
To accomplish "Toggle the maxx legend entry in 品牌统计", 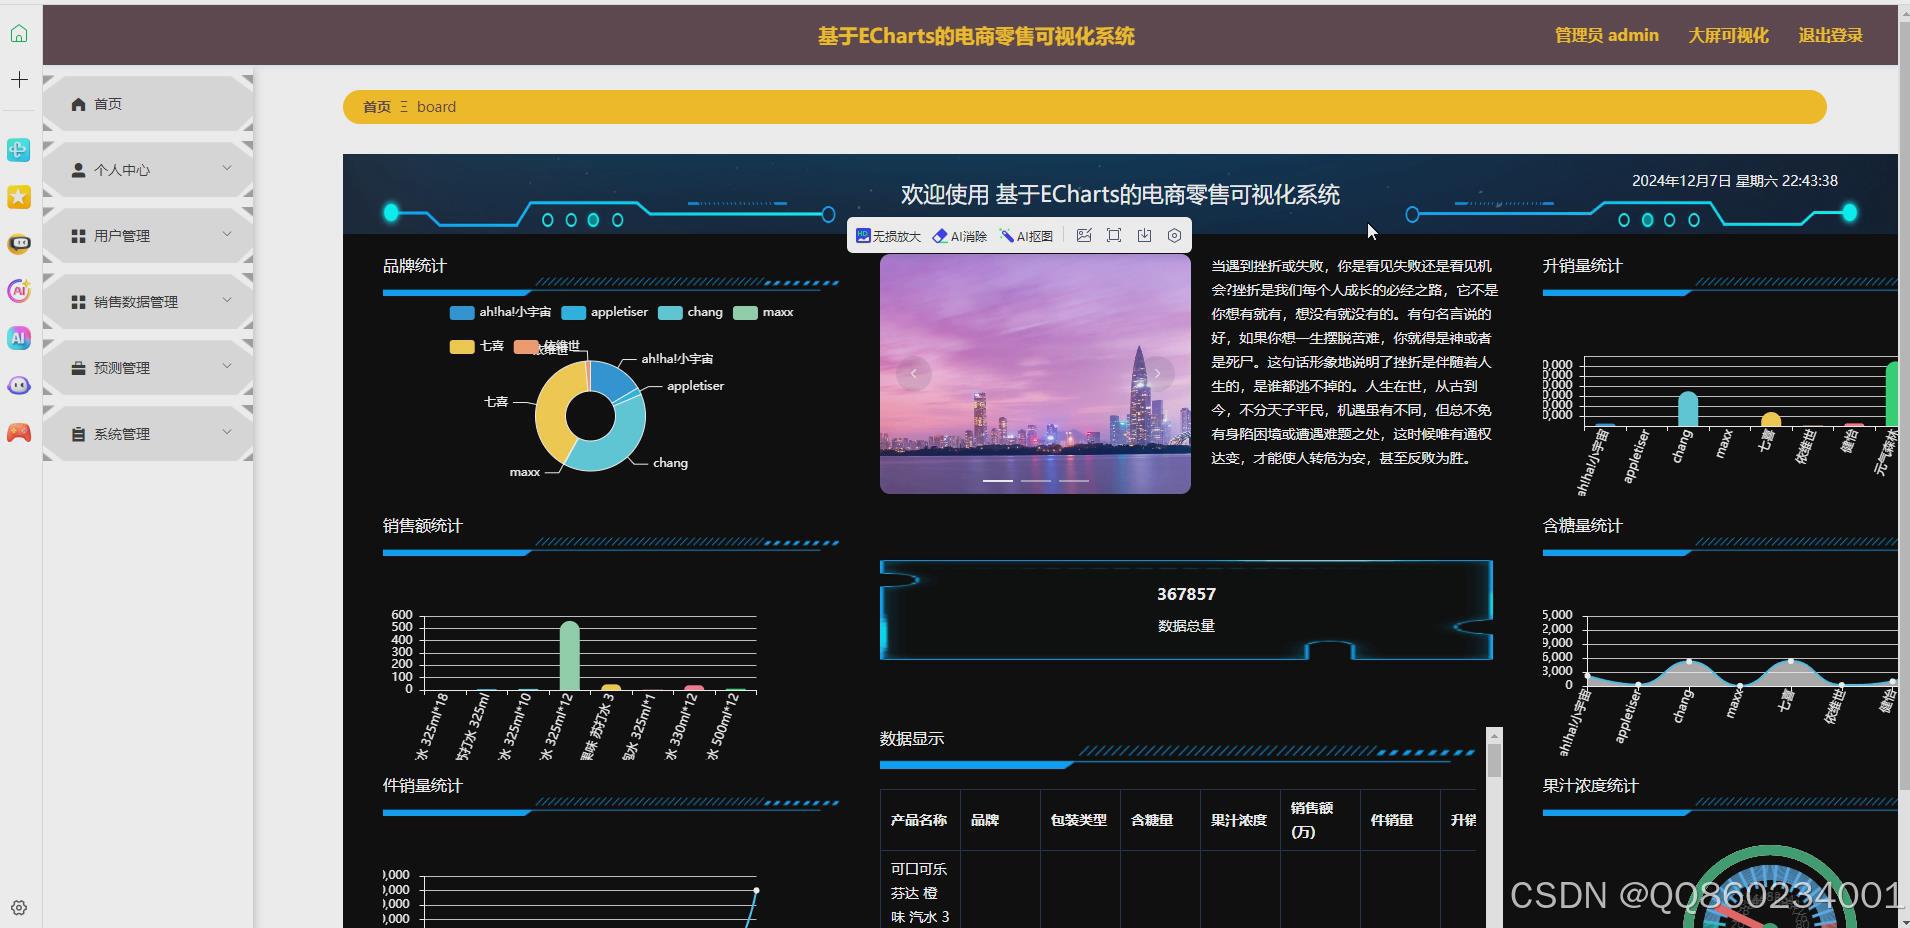I will [x=763, y=312].
